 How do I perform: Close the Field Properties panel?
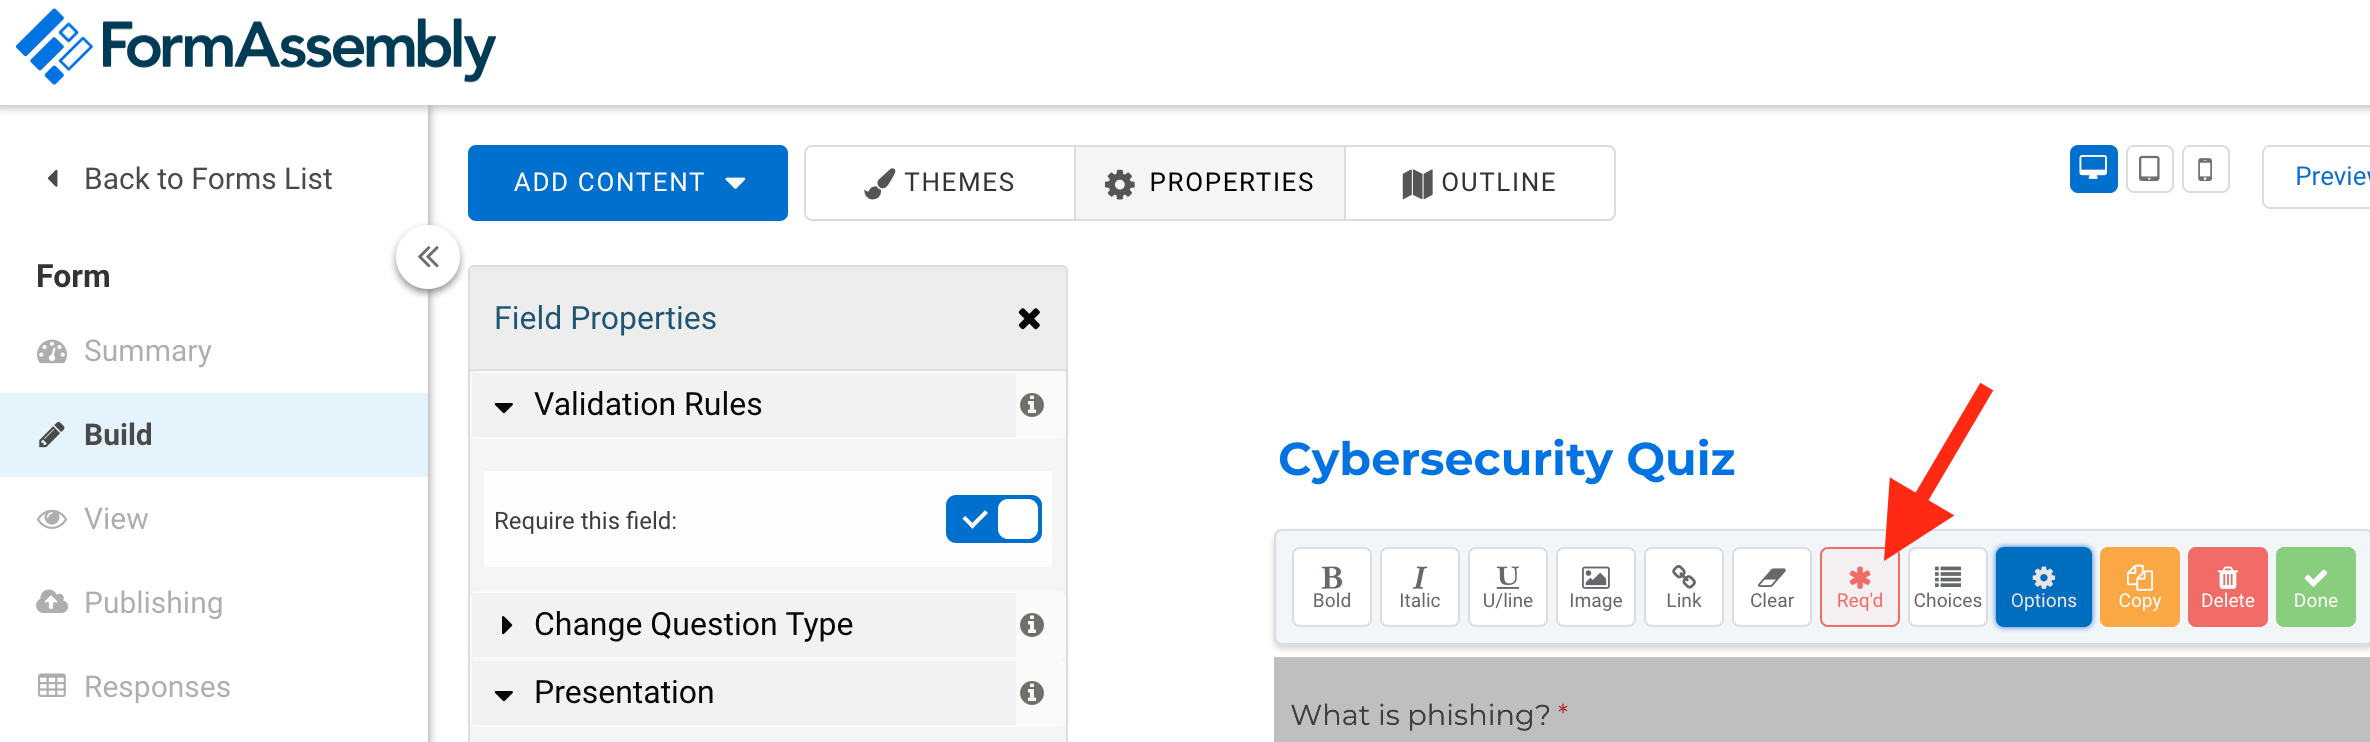[x=1029, y=318]
